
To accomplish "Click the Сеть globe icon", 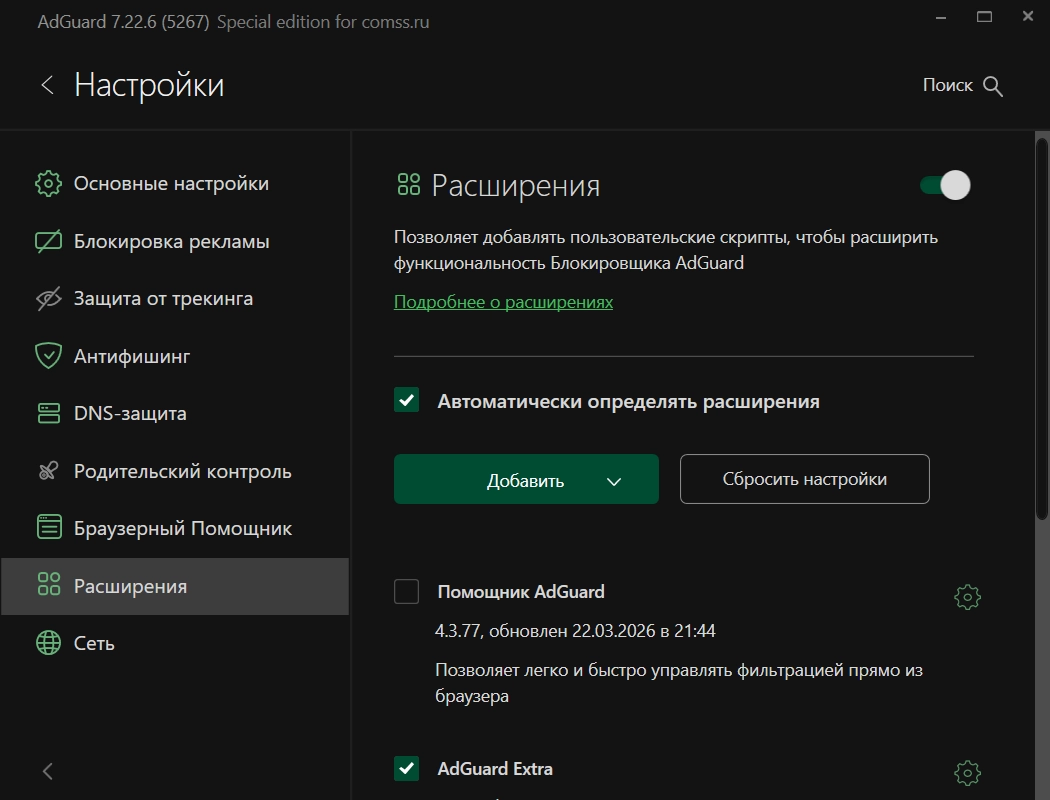I will pyautogui.click(x=48, y=643).
